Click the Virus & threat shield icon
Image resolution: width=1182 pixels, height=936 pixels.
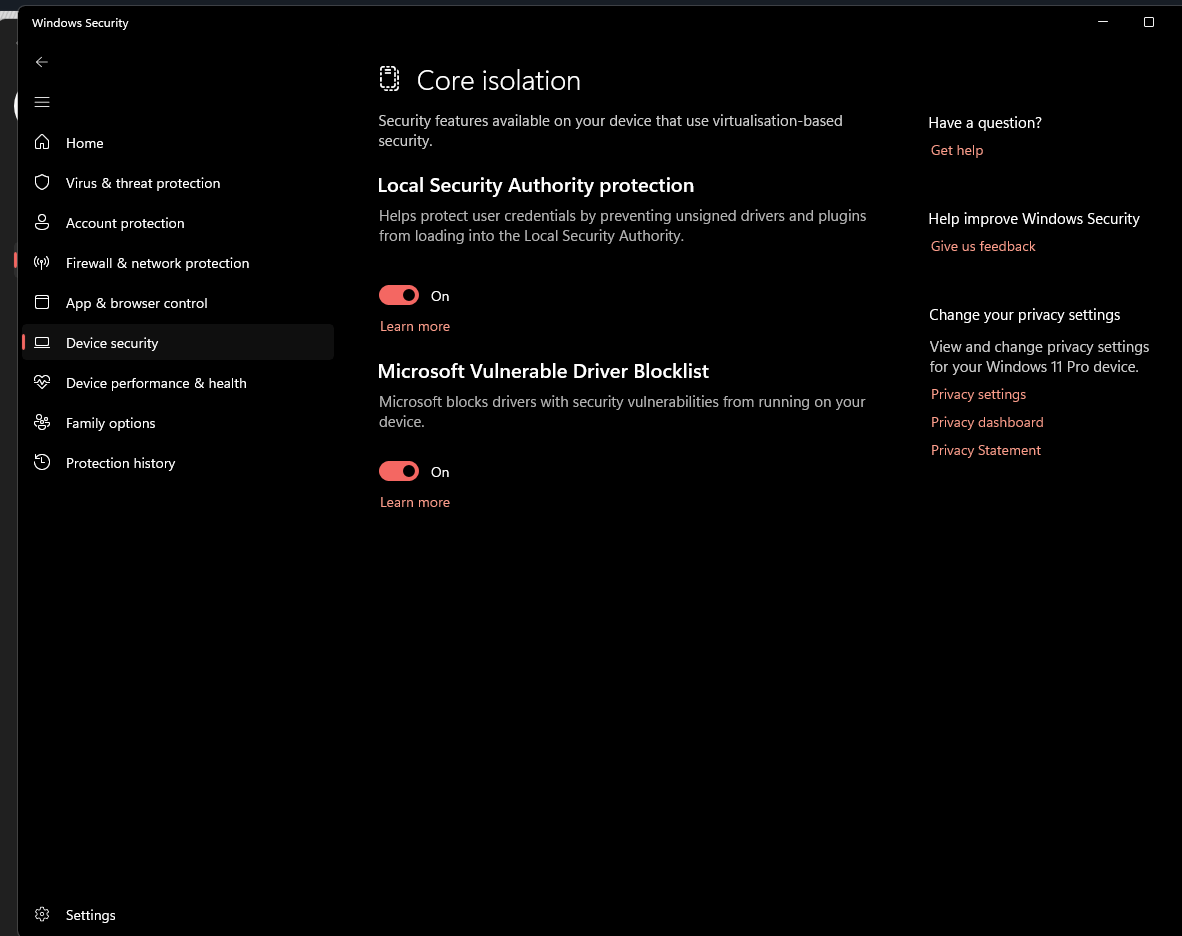coord(42,182)
